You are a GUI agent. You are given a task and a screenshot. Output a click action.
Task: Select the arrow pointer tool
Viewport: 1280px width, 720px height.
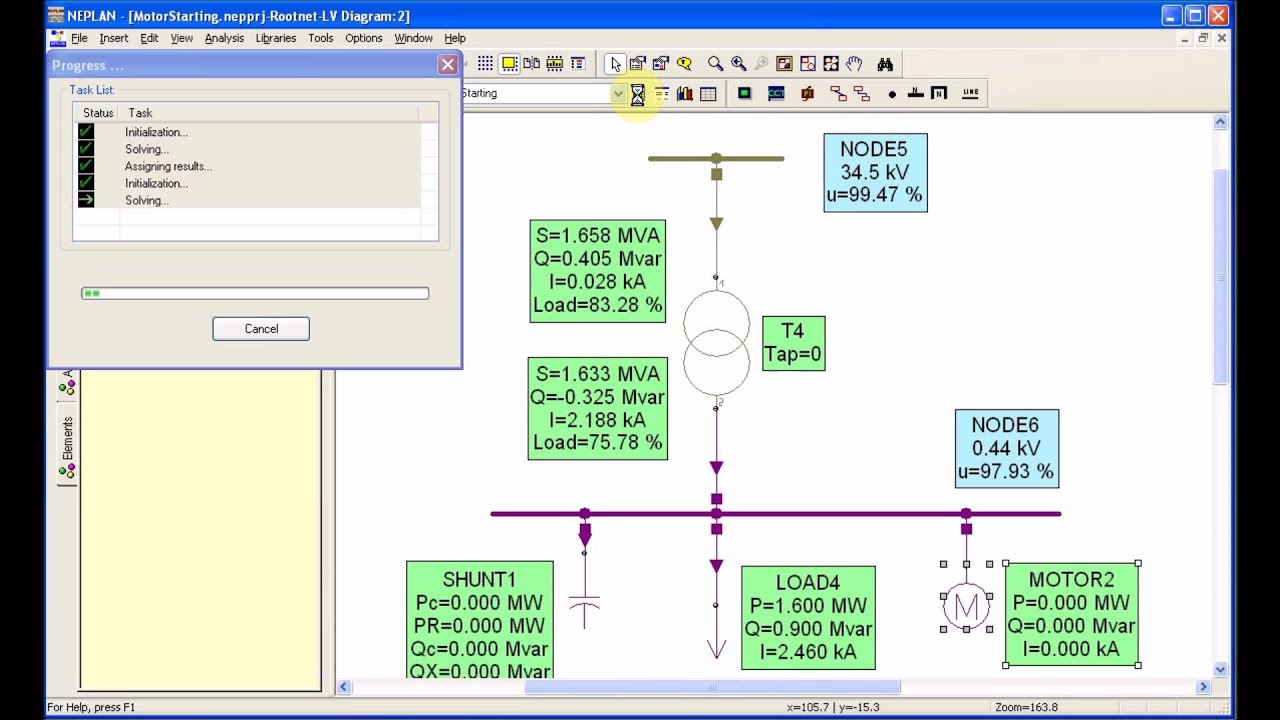pyautogui.click(x=615, y=64)
